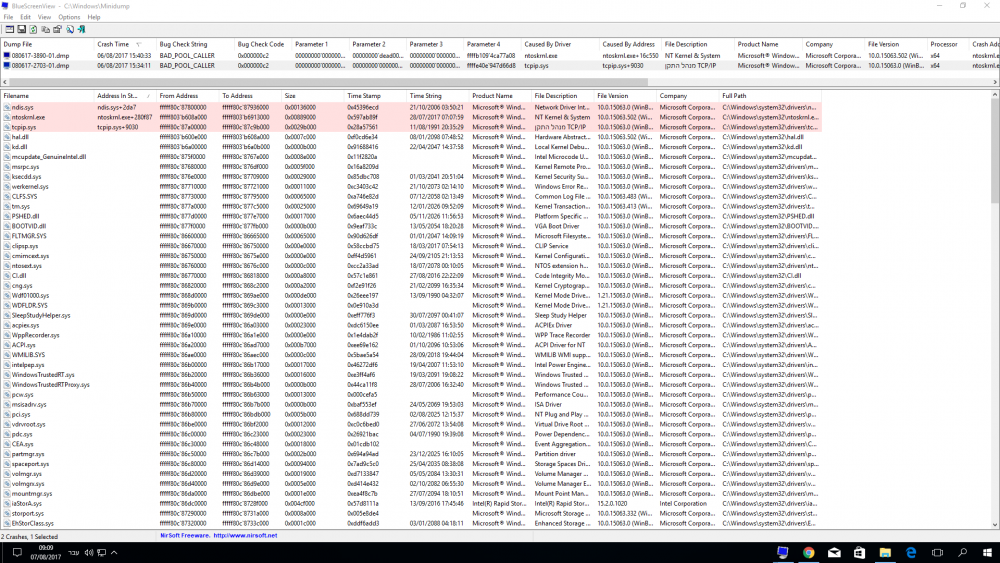The height and width of the screenshot is (563, 1000).
Task: Select the 080617-3890-01.dmp crash row
Action: [500, 55]
